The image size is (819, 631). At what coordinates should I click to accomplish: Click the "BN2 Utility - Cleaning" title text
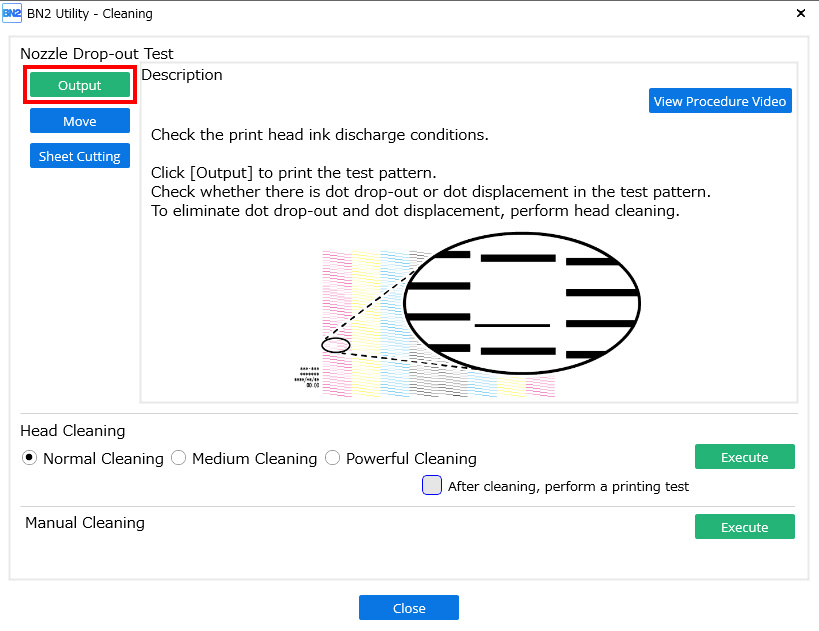point(91,14)
